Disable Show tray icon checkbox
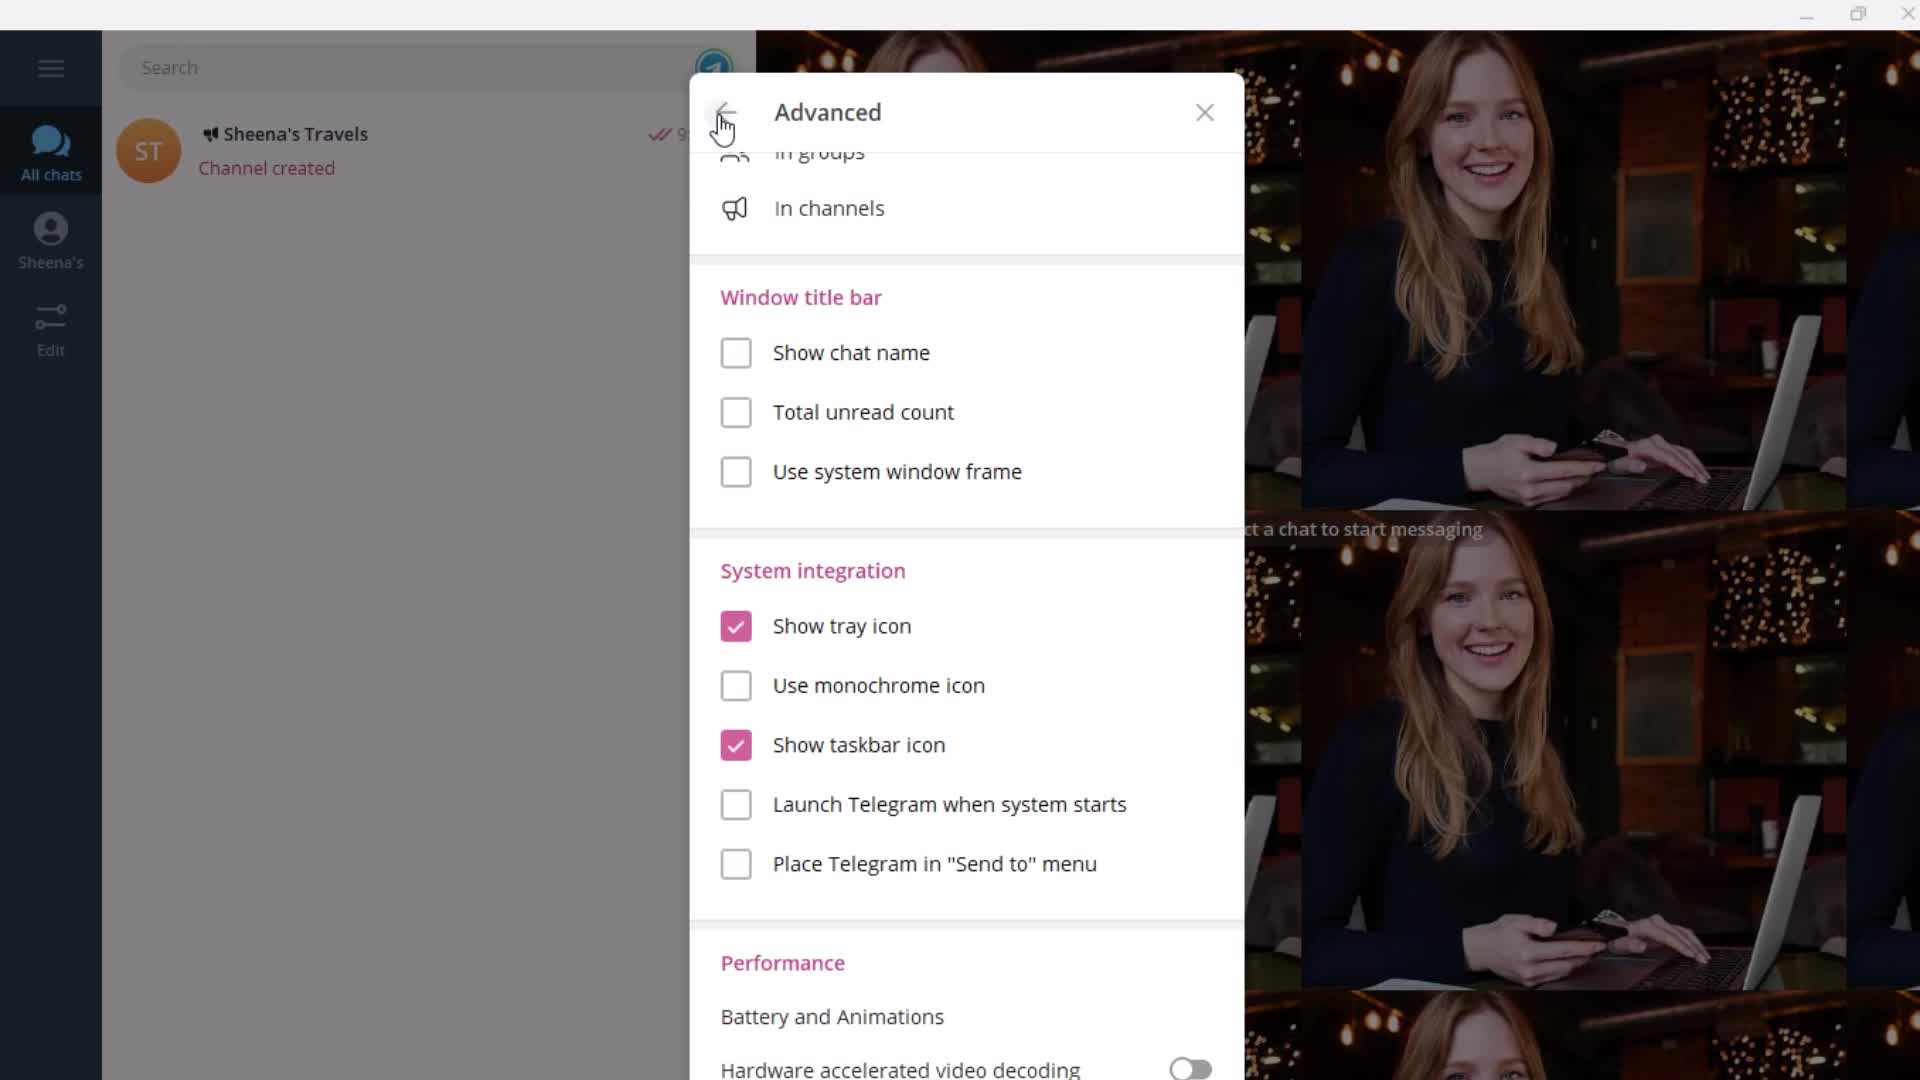This screenshot has height=1080, width=1920. [736, 625]
